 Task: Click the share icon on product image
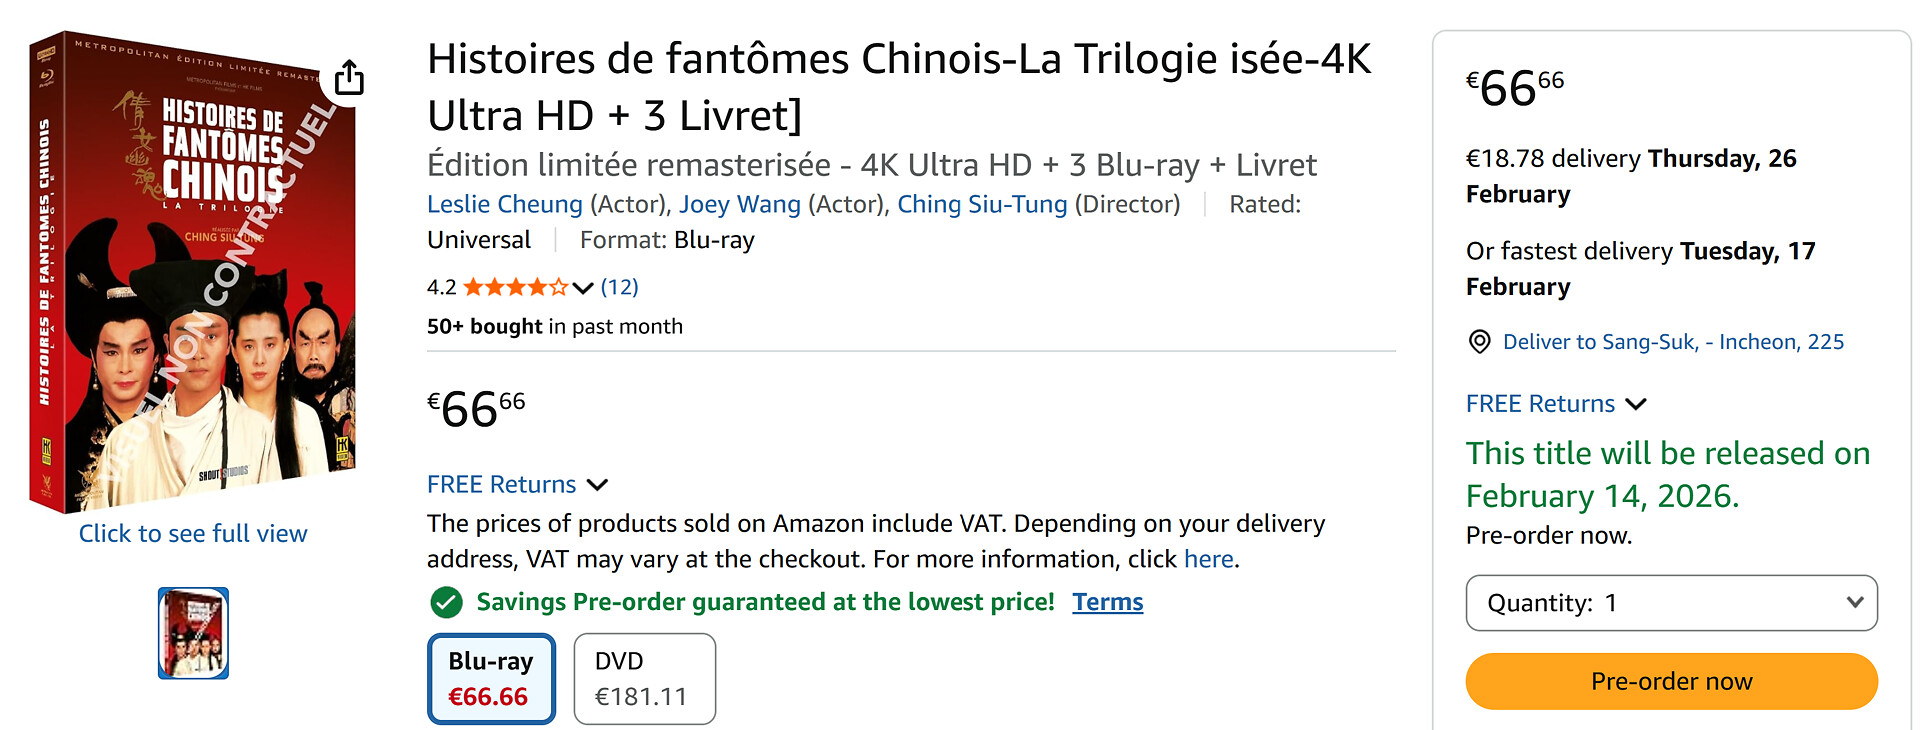[x=349, y=77]
